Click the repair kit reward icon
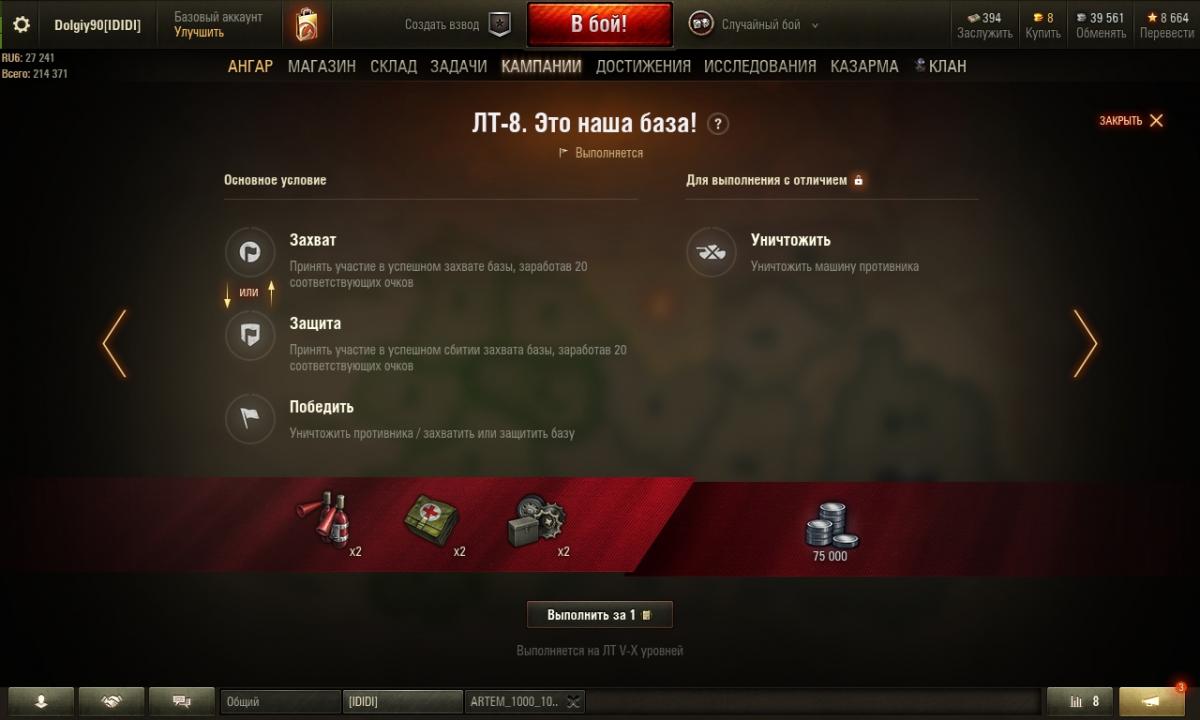 (538, 520)
